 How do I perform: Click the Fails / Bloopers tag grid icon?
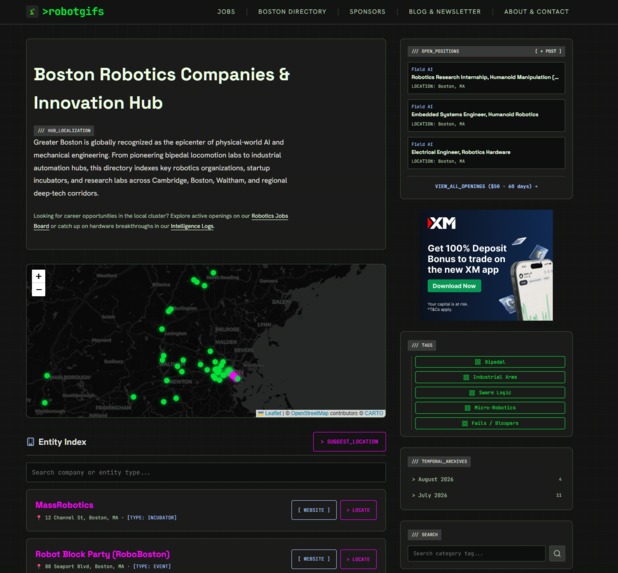pos(465,423)
